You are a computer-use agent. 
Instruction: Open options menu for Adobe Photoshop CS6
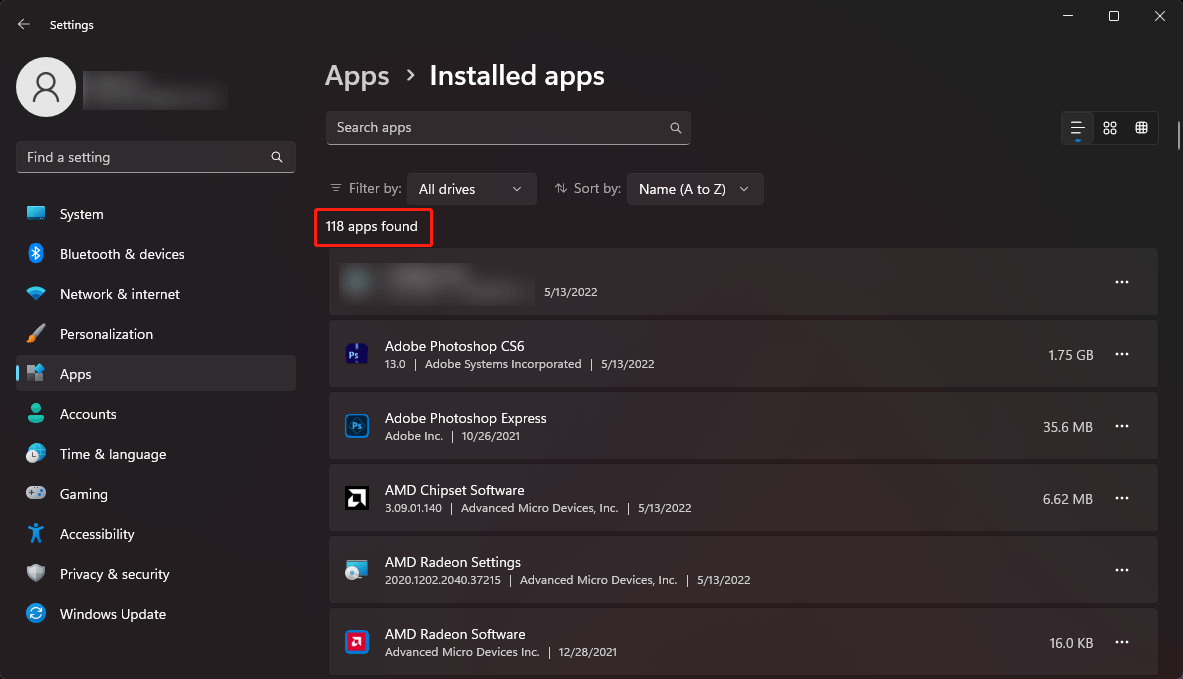pyautogui.click(x=1121, y=354)
